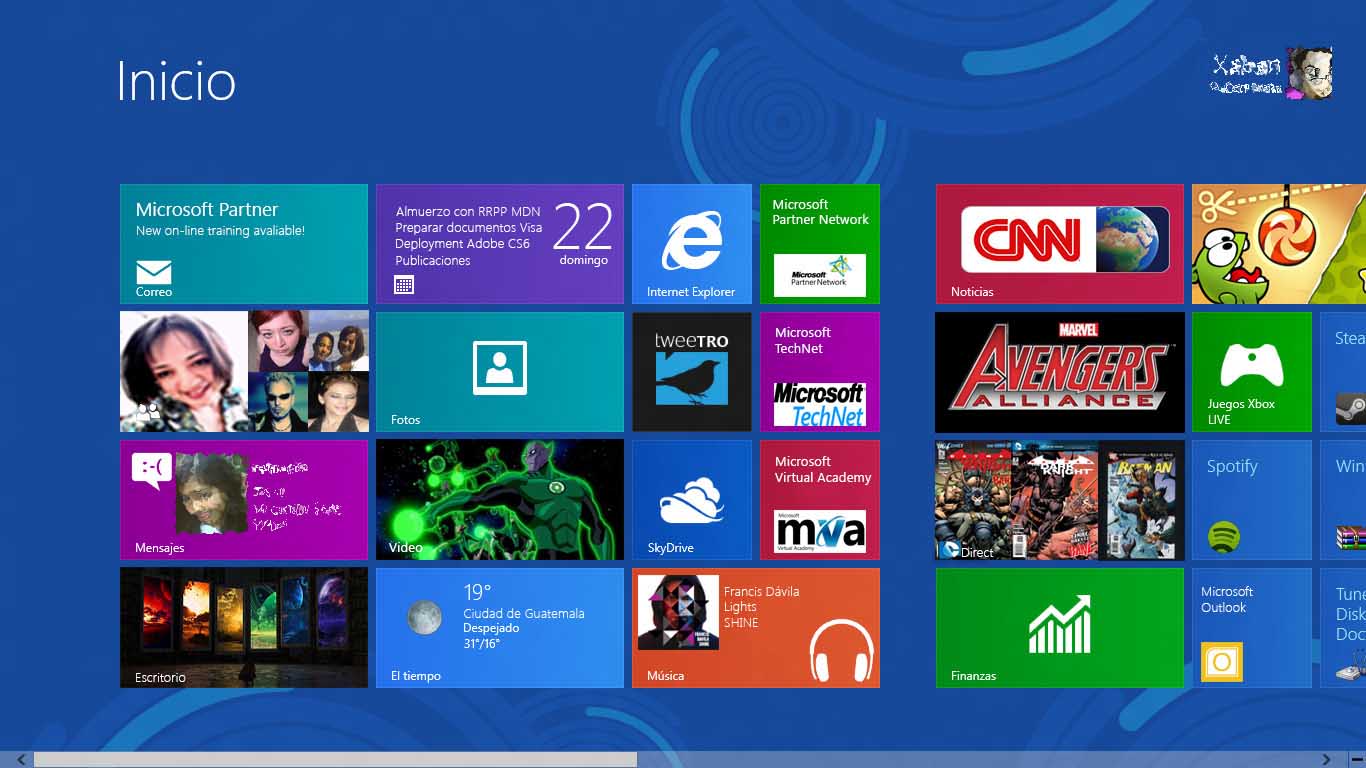Open the calendar tile showing 22 domingo

click(x=500, y=244)
